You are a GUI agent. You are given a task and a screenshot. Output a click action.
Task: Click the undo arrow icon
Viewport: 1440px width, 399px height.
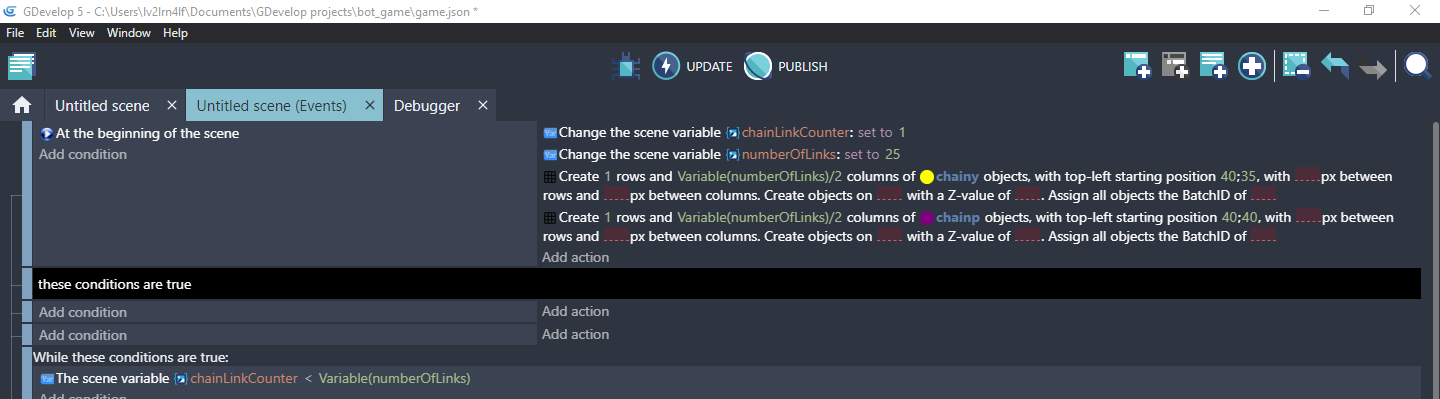coord(1335,67)
